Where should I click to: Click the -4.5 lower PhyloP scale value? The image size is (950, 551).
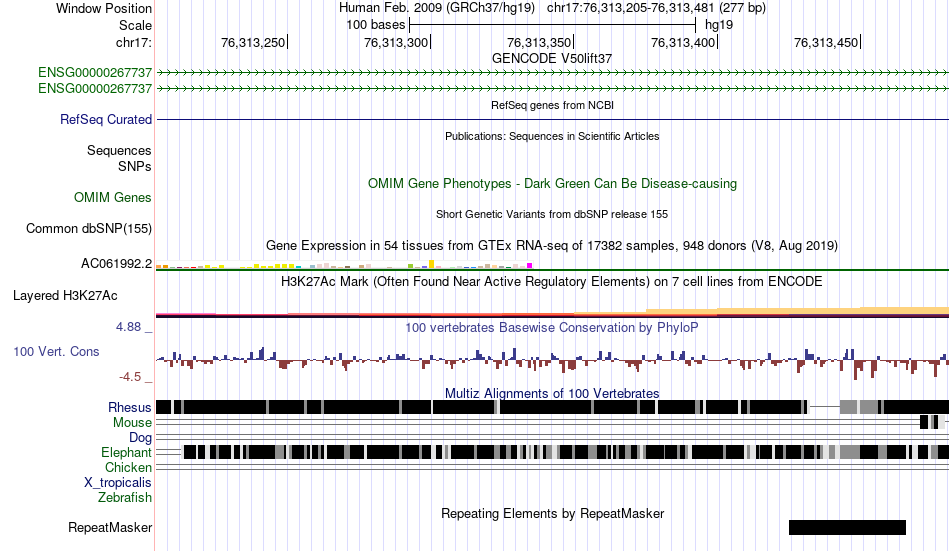coord(130,377)
